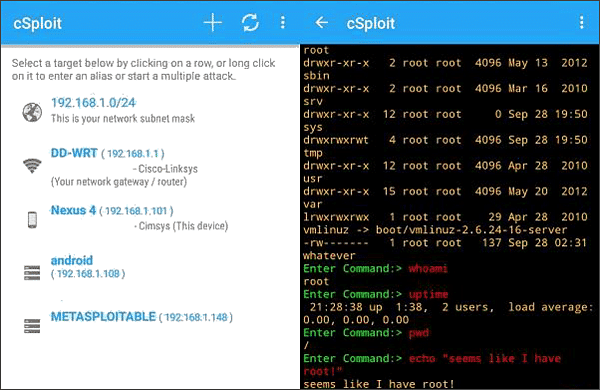Click the 'uptime' command in the terminal
The width and height of the screenshot is (600, 390).
click(428, 294)
